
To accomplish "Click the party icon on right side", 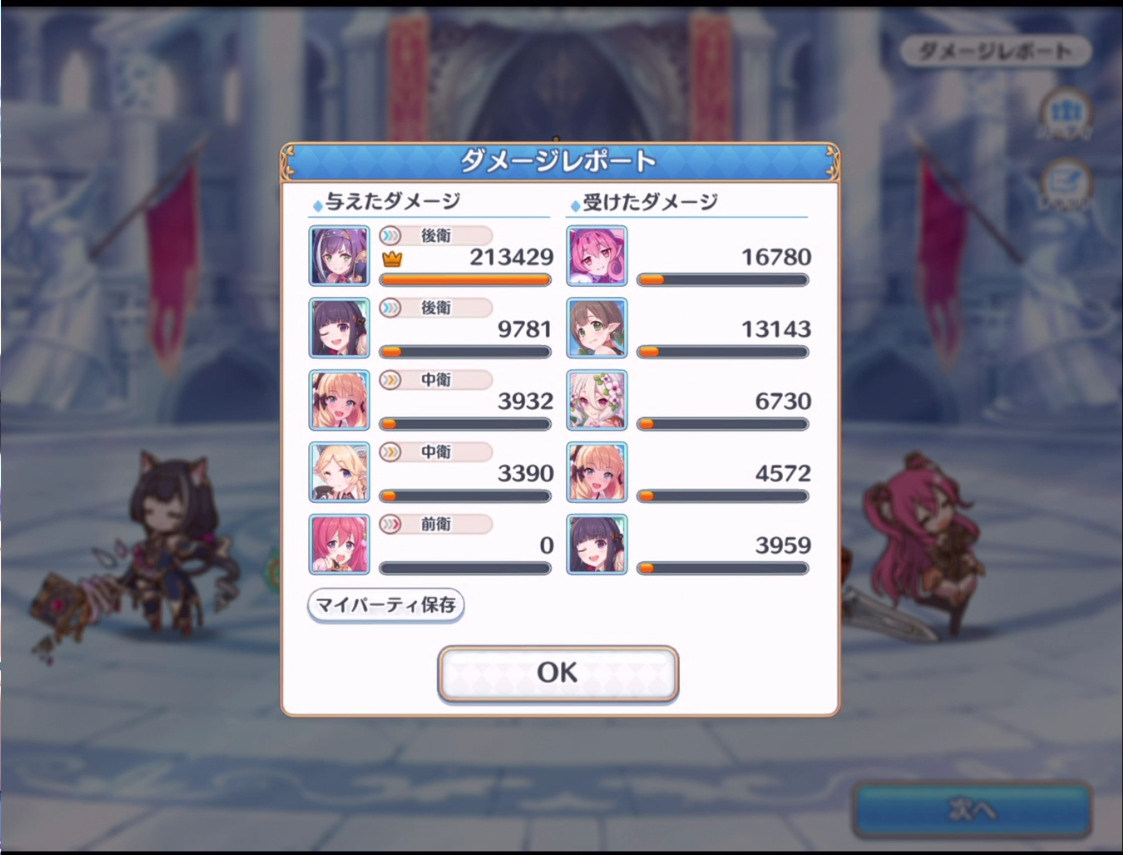I will tap(1066, 113).
